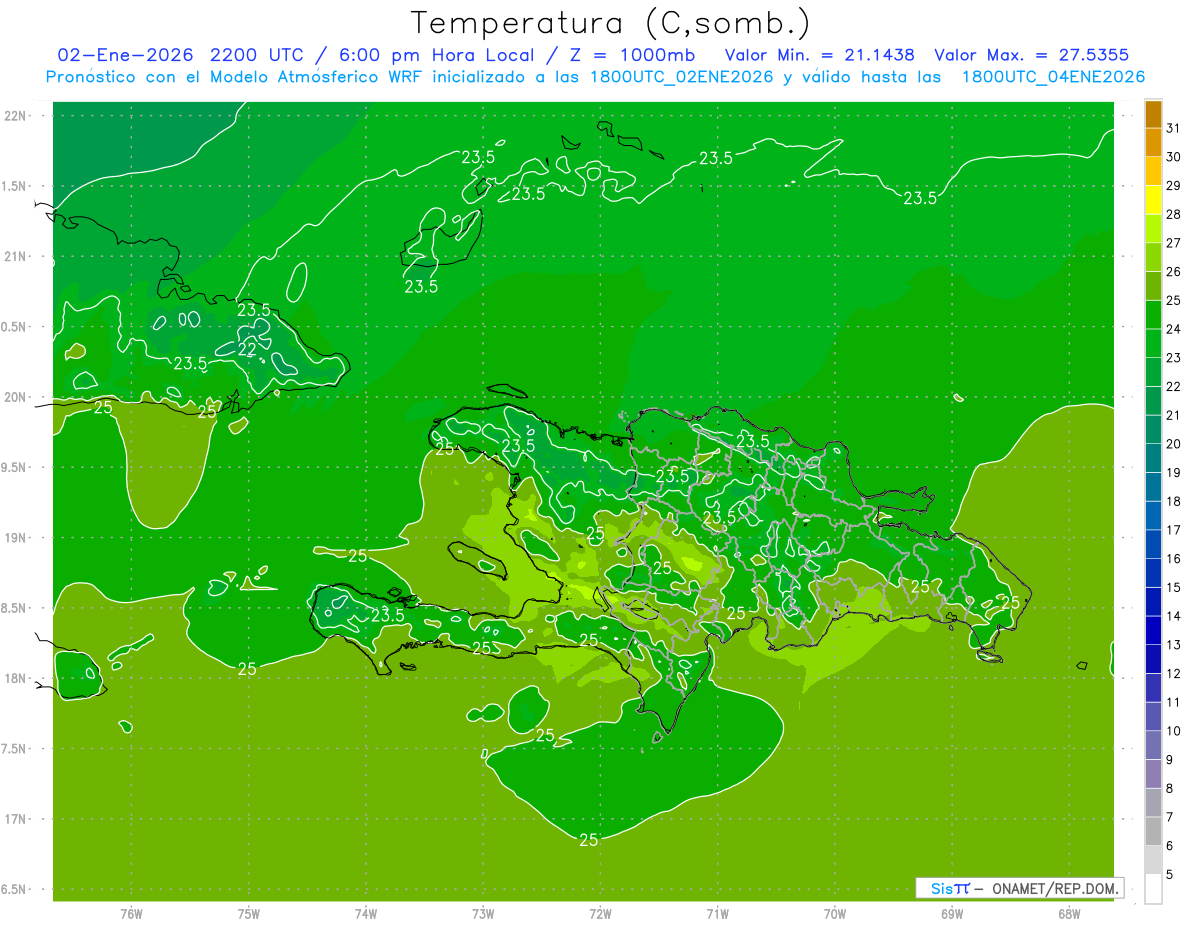Image resolution: width=1200 pixels, height=927 pixels.
Task: Click the '19N' latitude axis label
Action: click(16, 538)
